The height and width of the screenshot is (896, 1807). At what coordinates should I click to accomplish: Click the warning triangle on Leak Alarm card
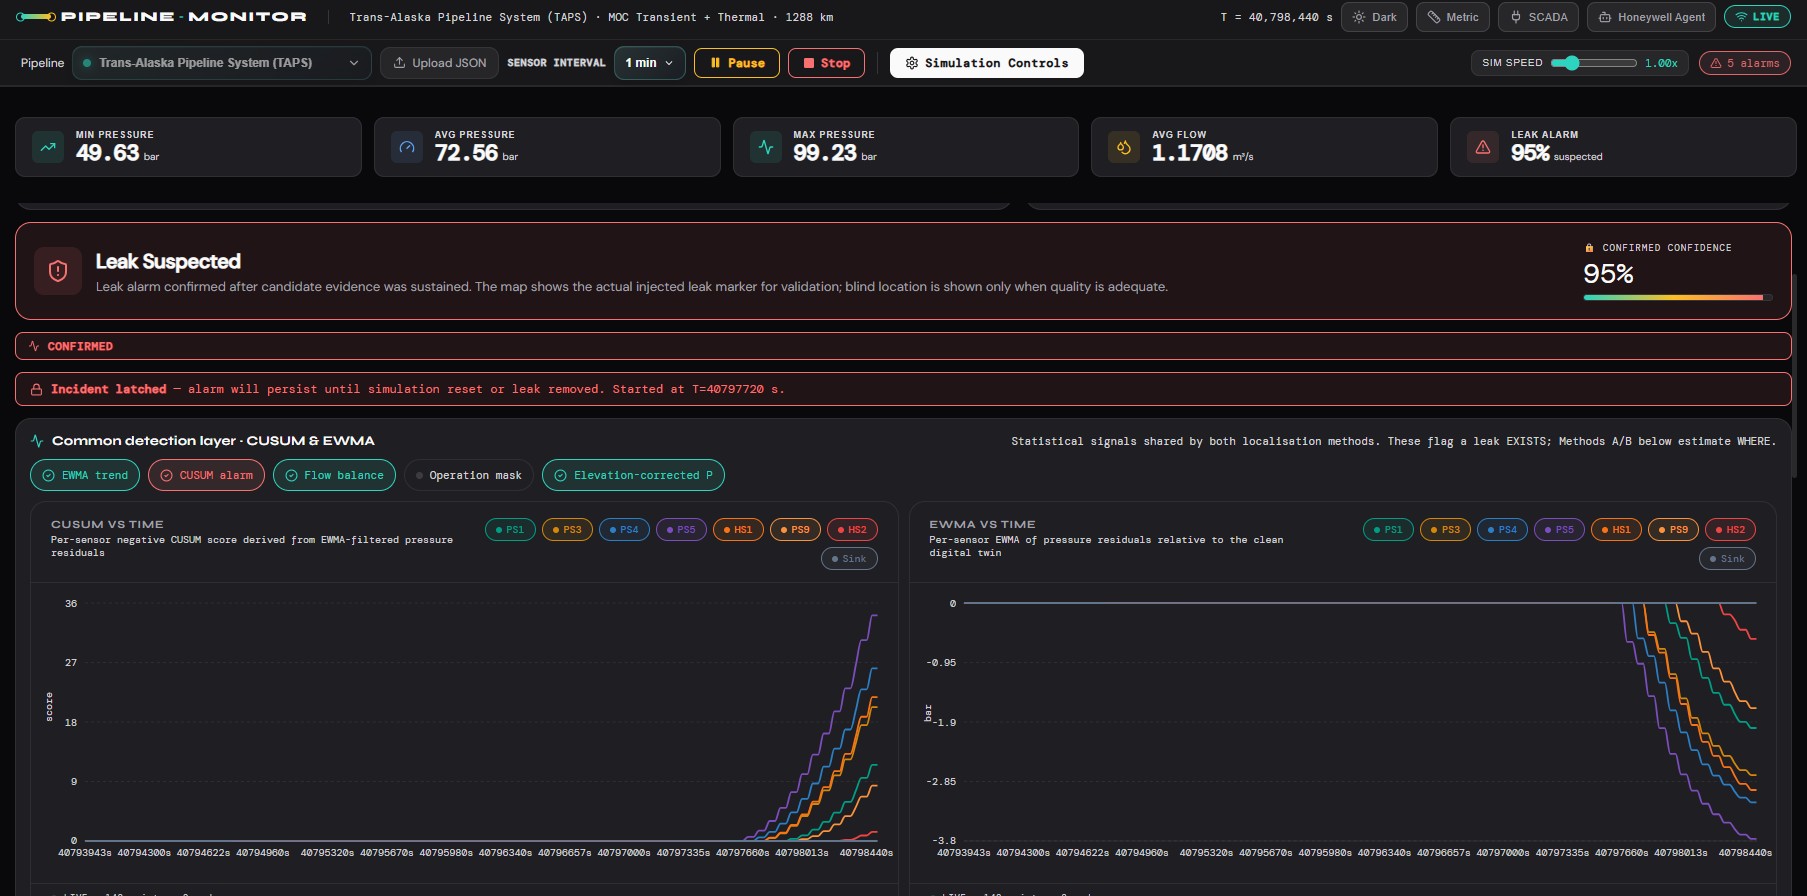1483,147
